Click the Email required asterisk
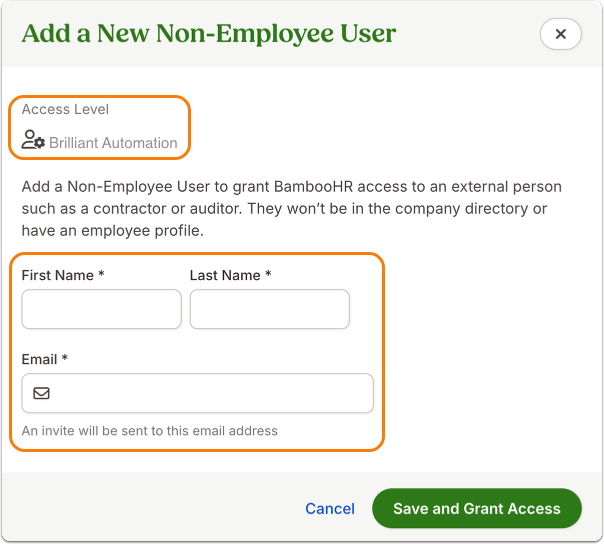Image resolution: width=604 pixels, height=544 pixels. [x=65, y=359]
